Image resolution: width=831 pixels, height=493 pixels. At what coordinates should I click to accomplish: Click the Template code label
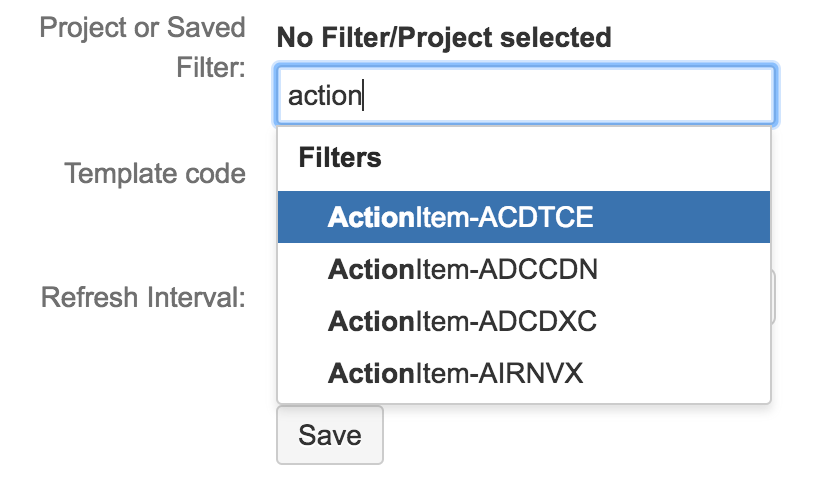coord(155,173)
